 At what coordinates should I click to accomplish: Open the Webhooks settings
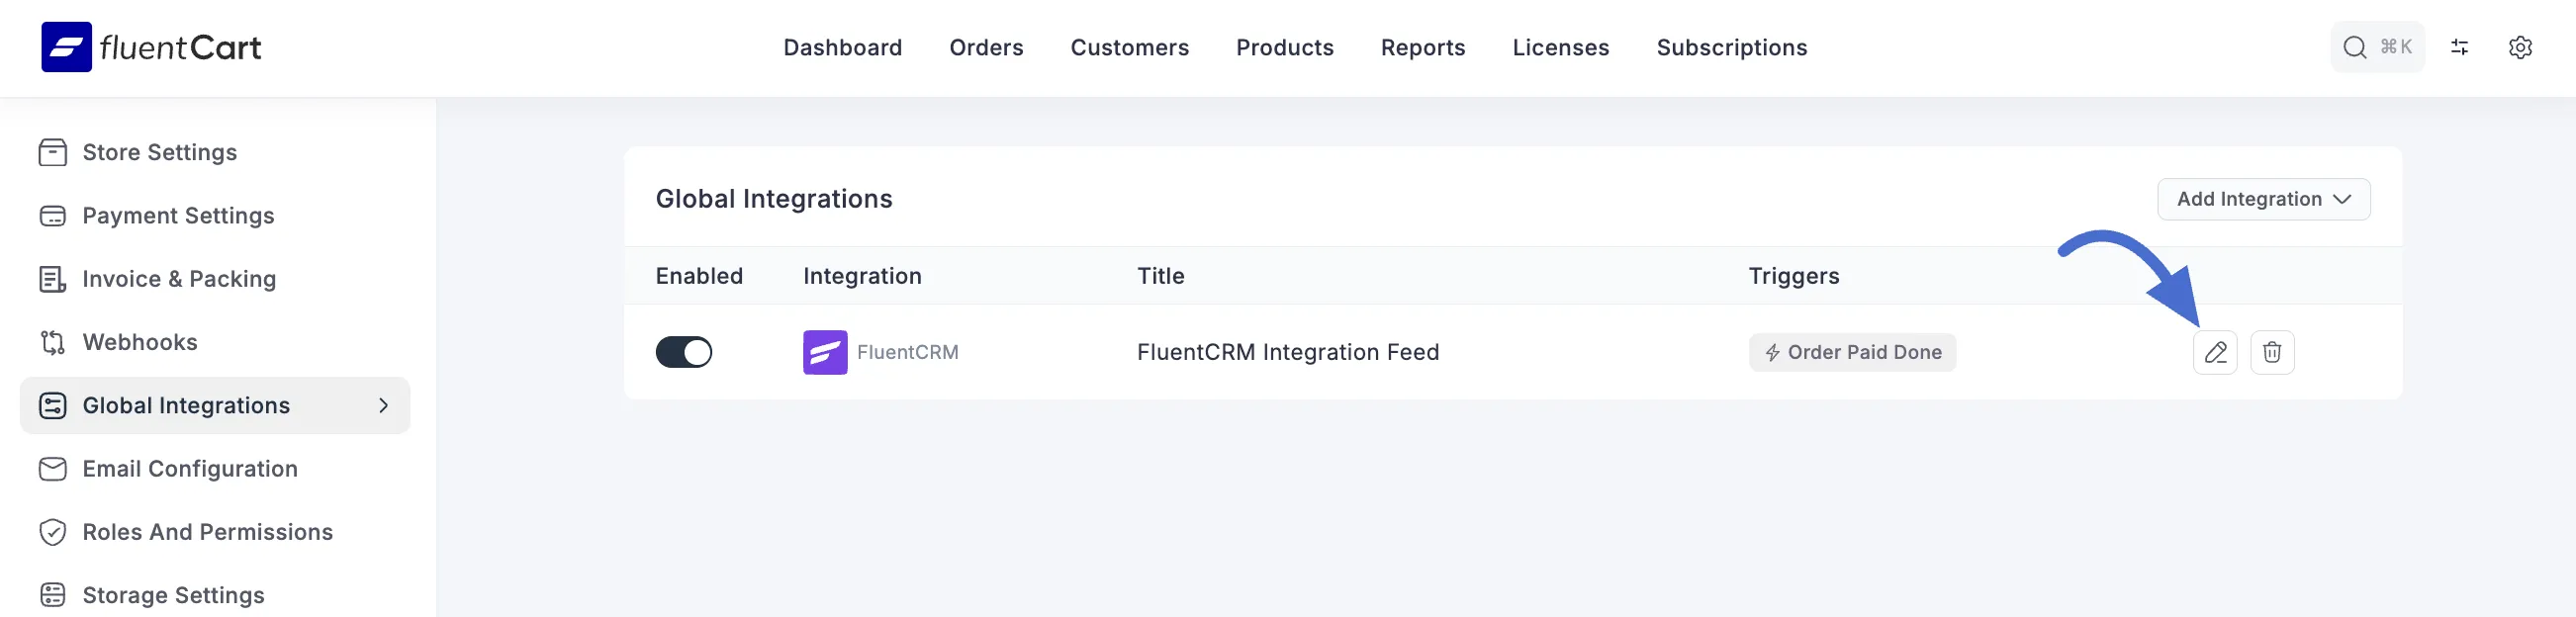[x=139, y=342]
